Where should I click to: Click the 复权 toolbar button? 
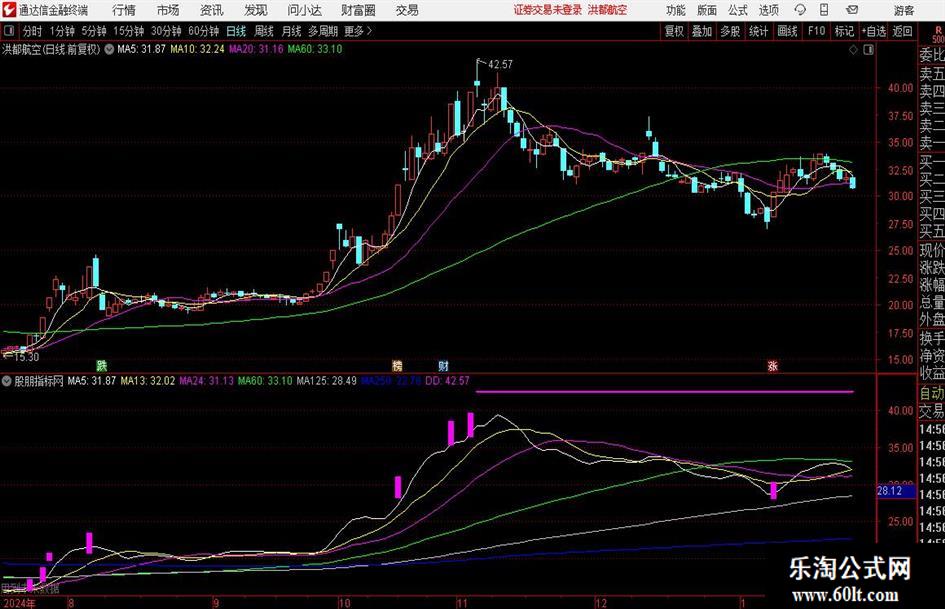click(674, 31)
